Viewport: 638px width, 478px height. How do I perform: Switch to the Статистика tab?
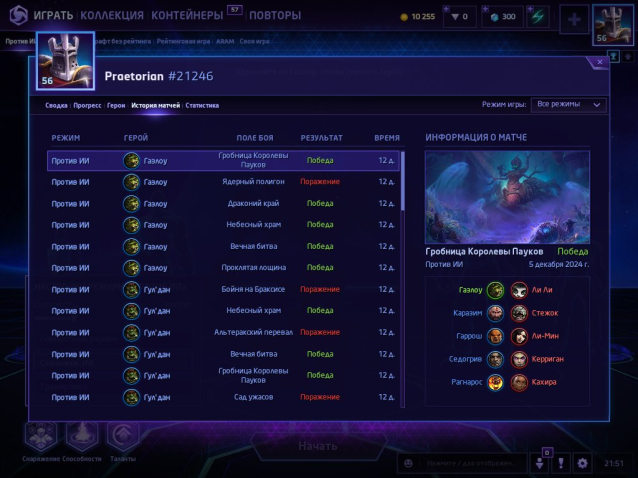[x=202, y=105]
